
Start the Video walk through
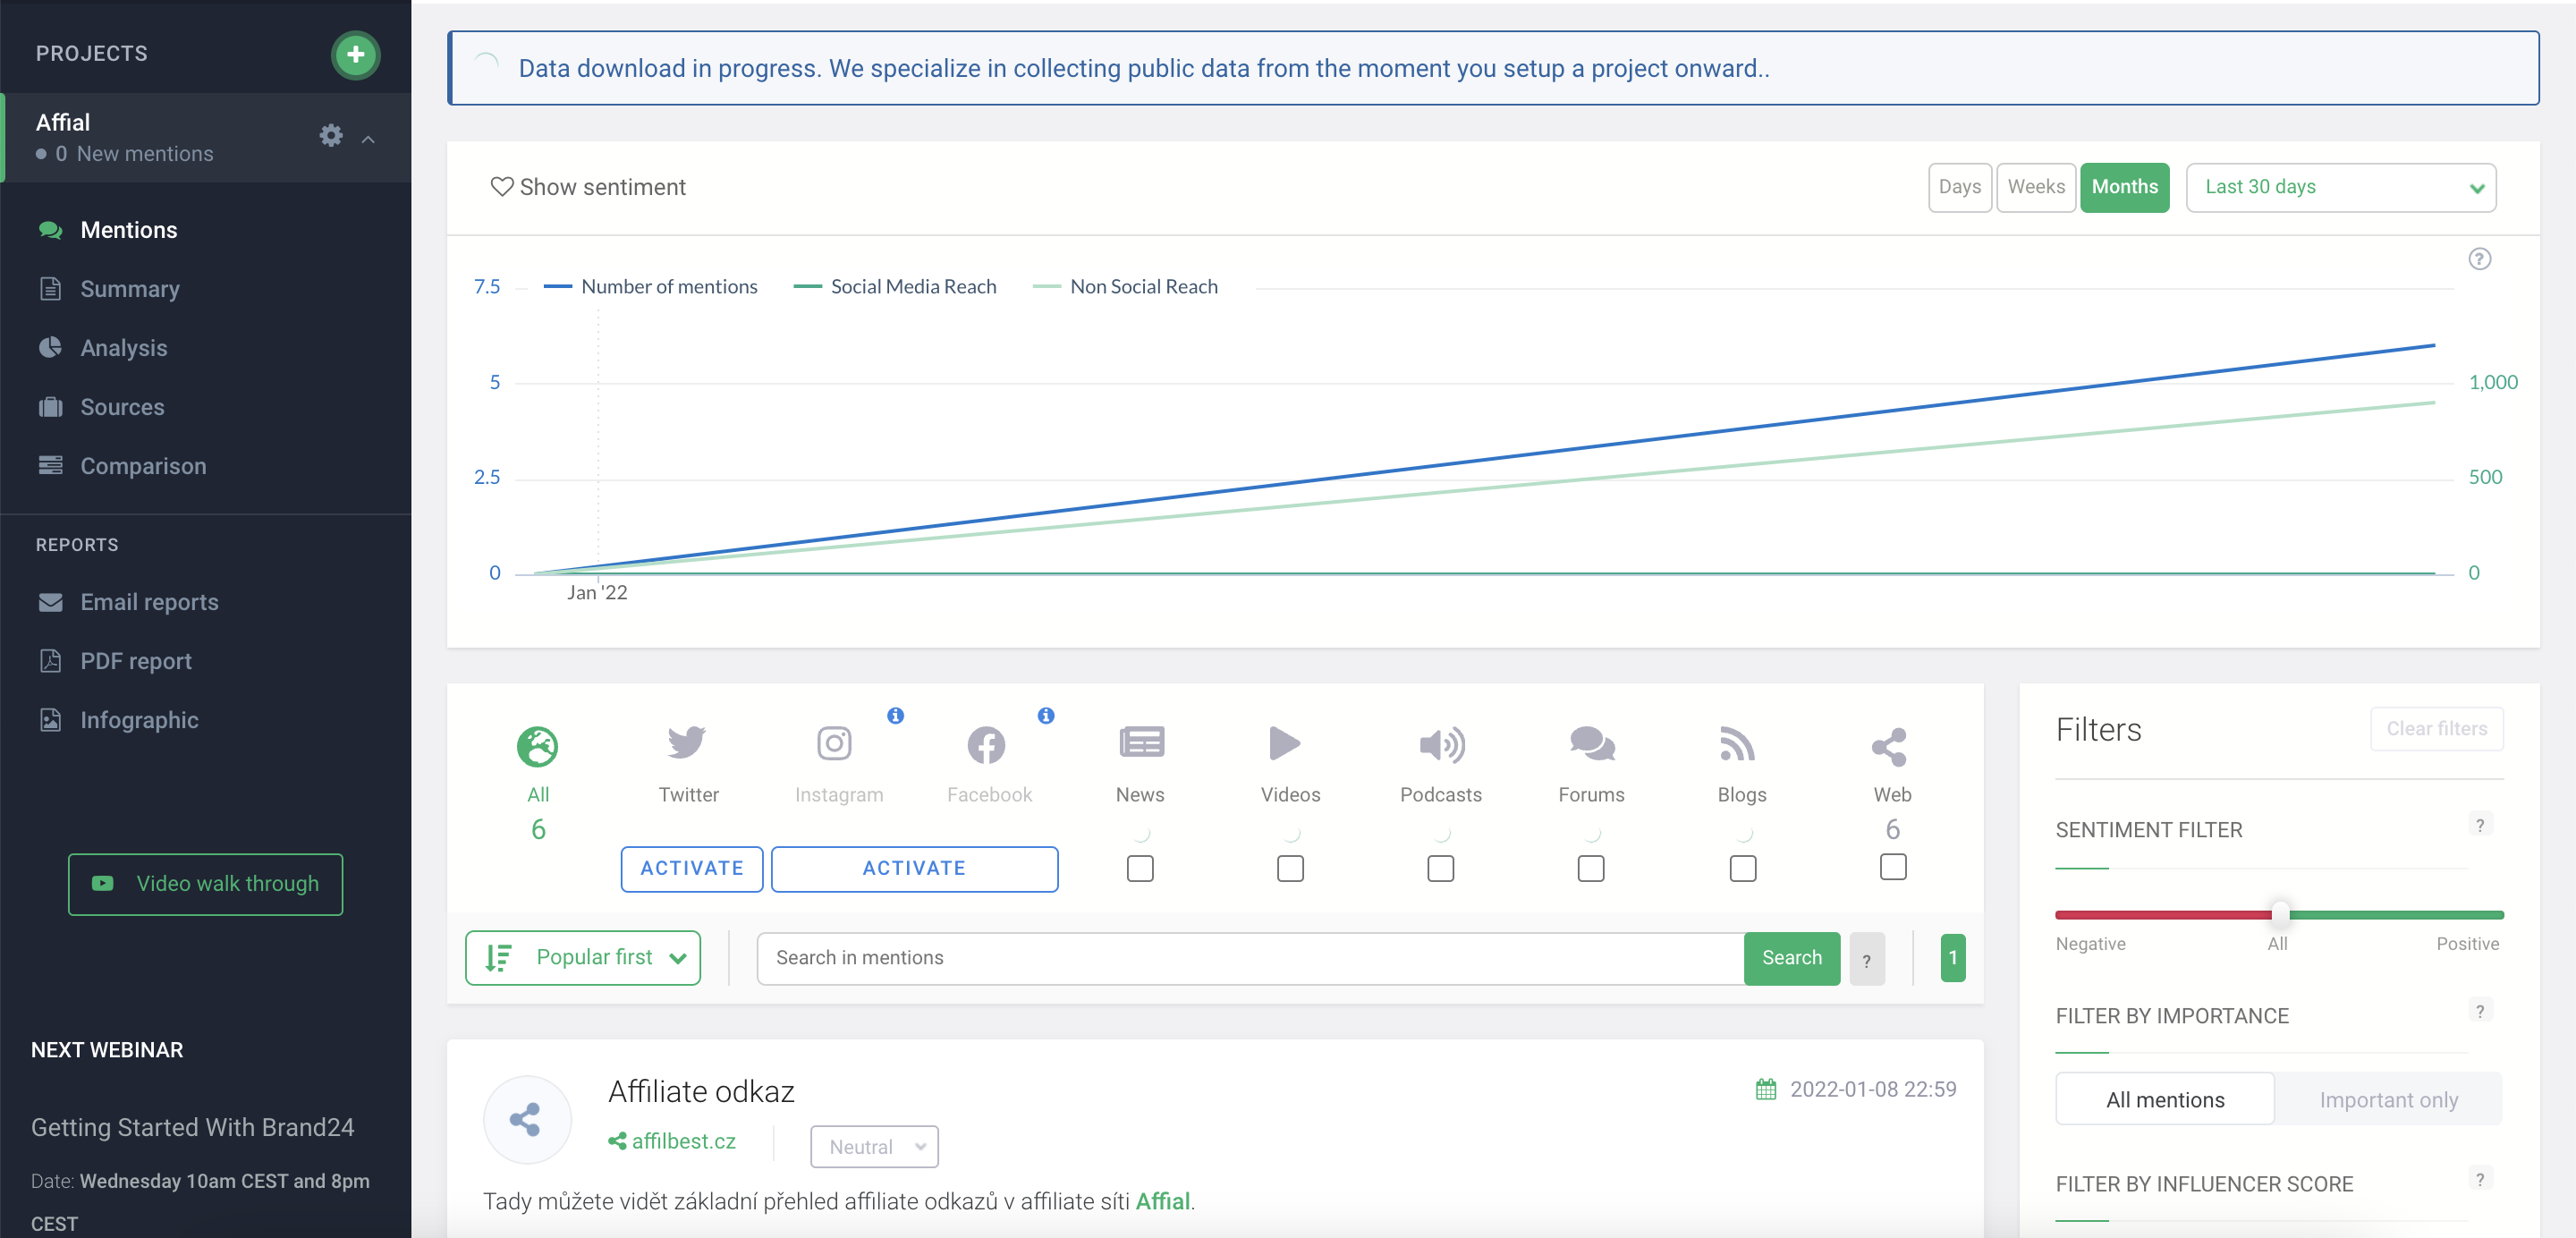point(205,884)
